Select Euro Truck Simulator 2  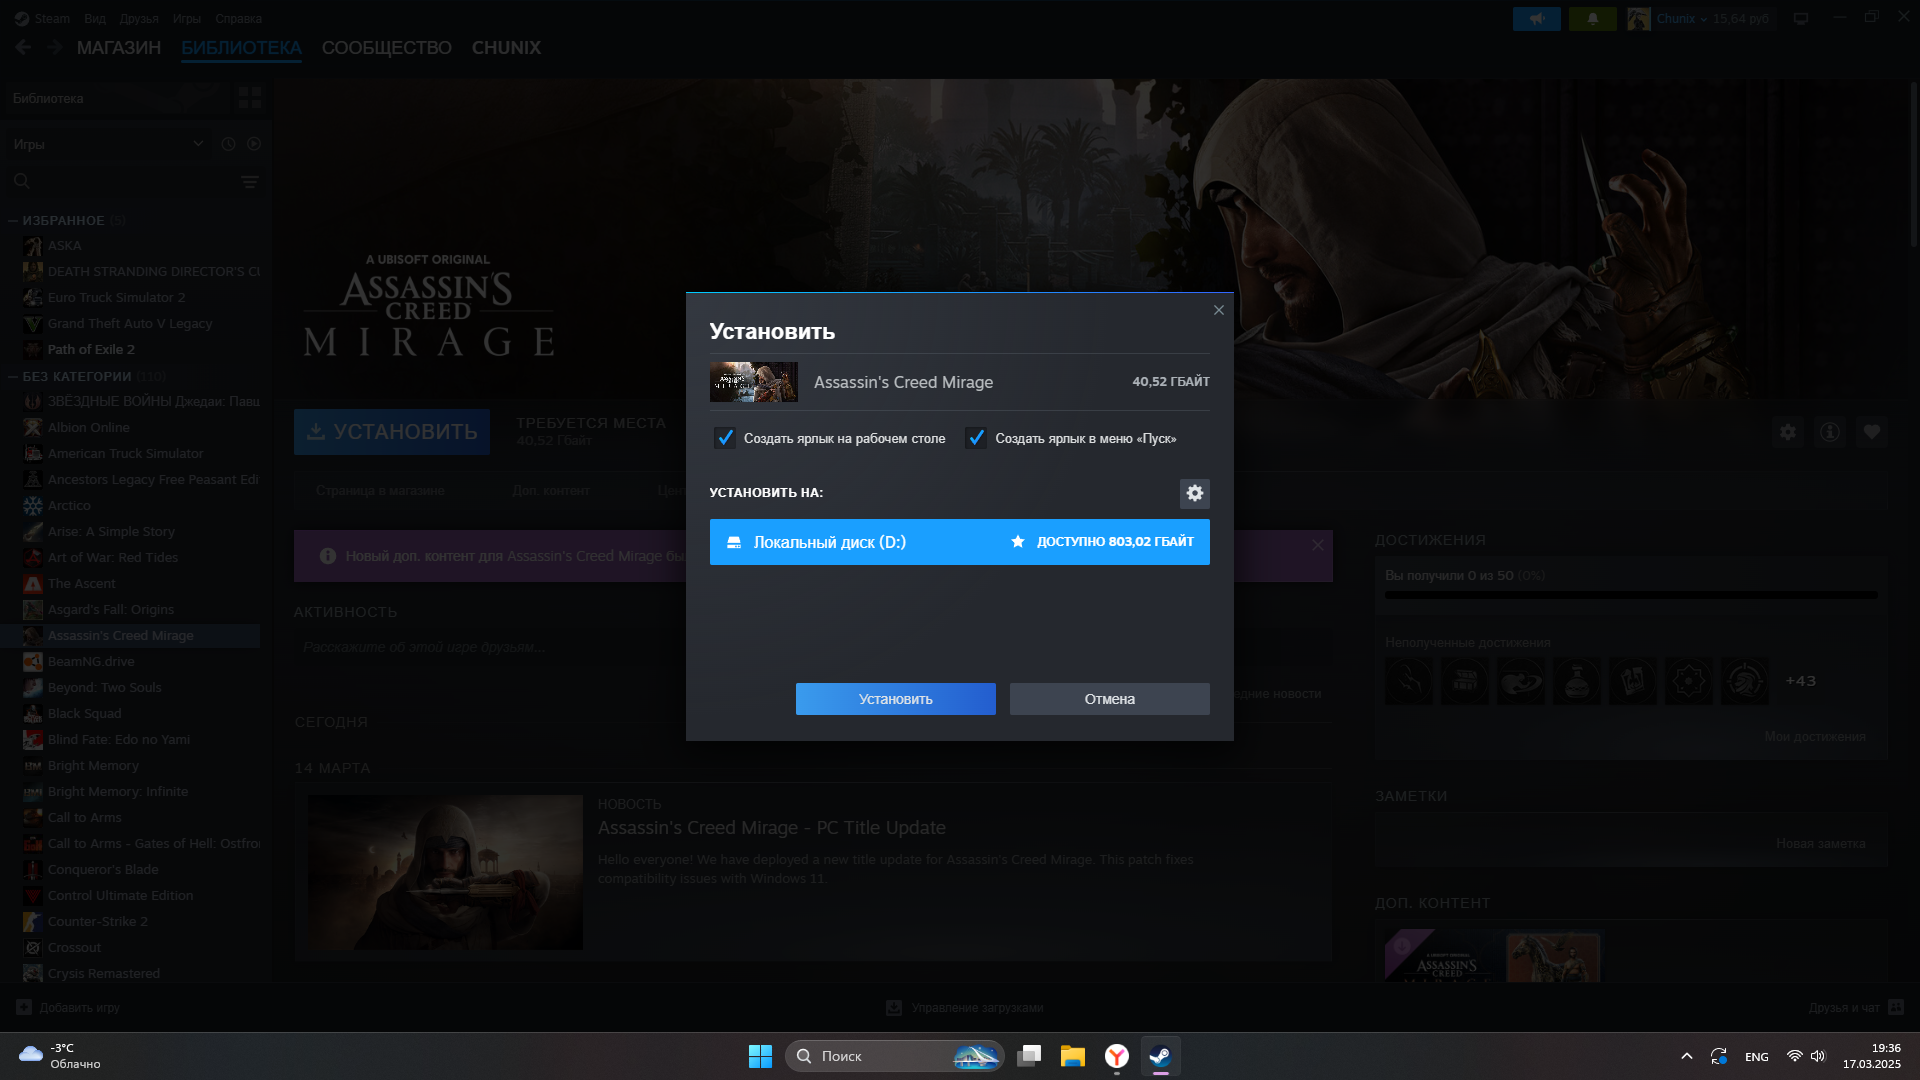point(116,298)
